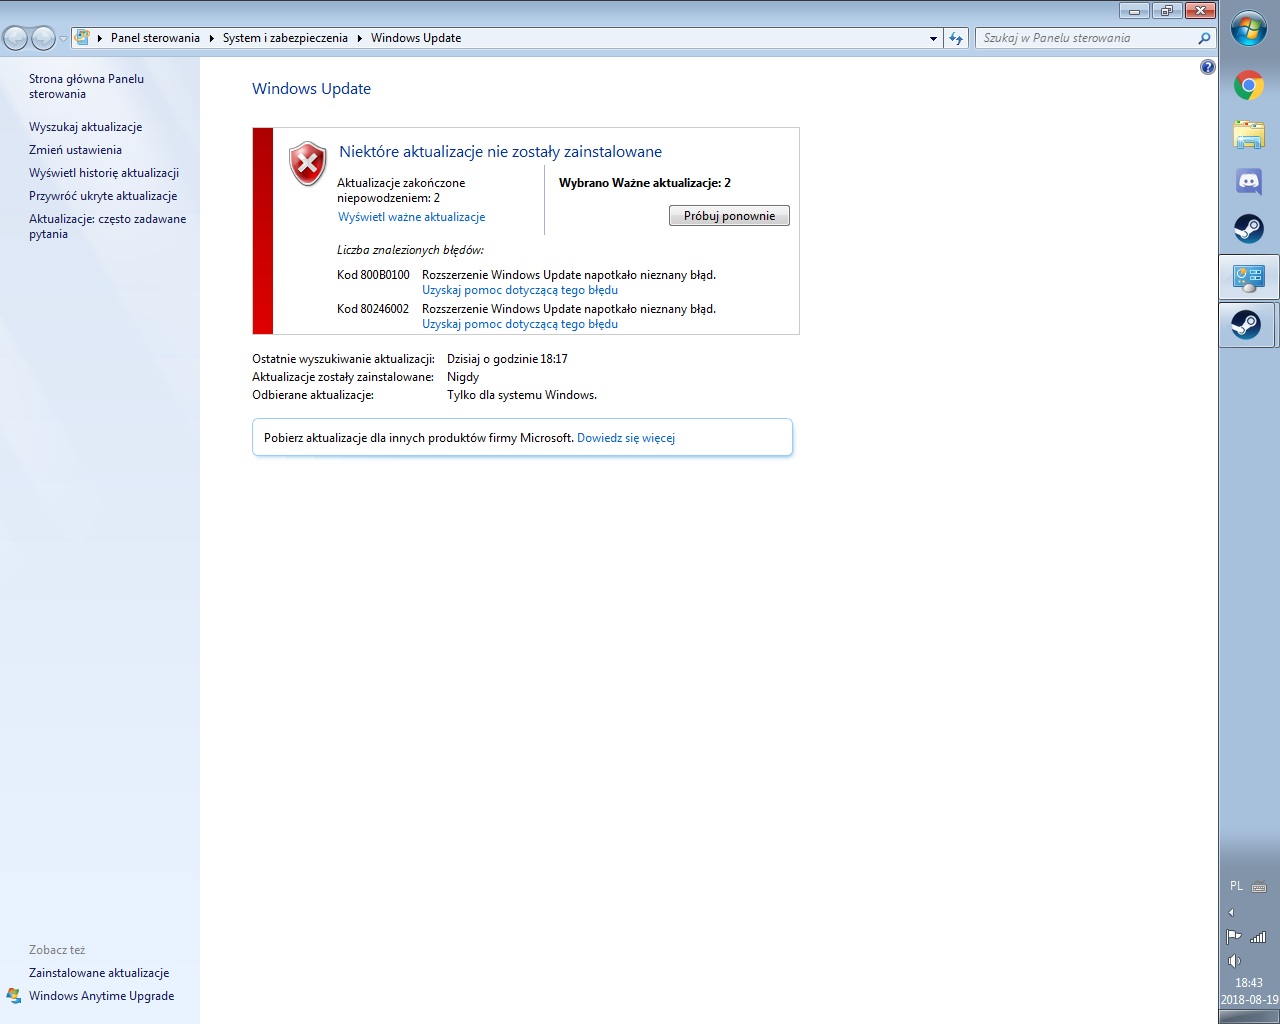Expand the root breadcrumb arrow
Image resolution: width=1280 pixels, height=1024 pixels.
pos(100,38)
